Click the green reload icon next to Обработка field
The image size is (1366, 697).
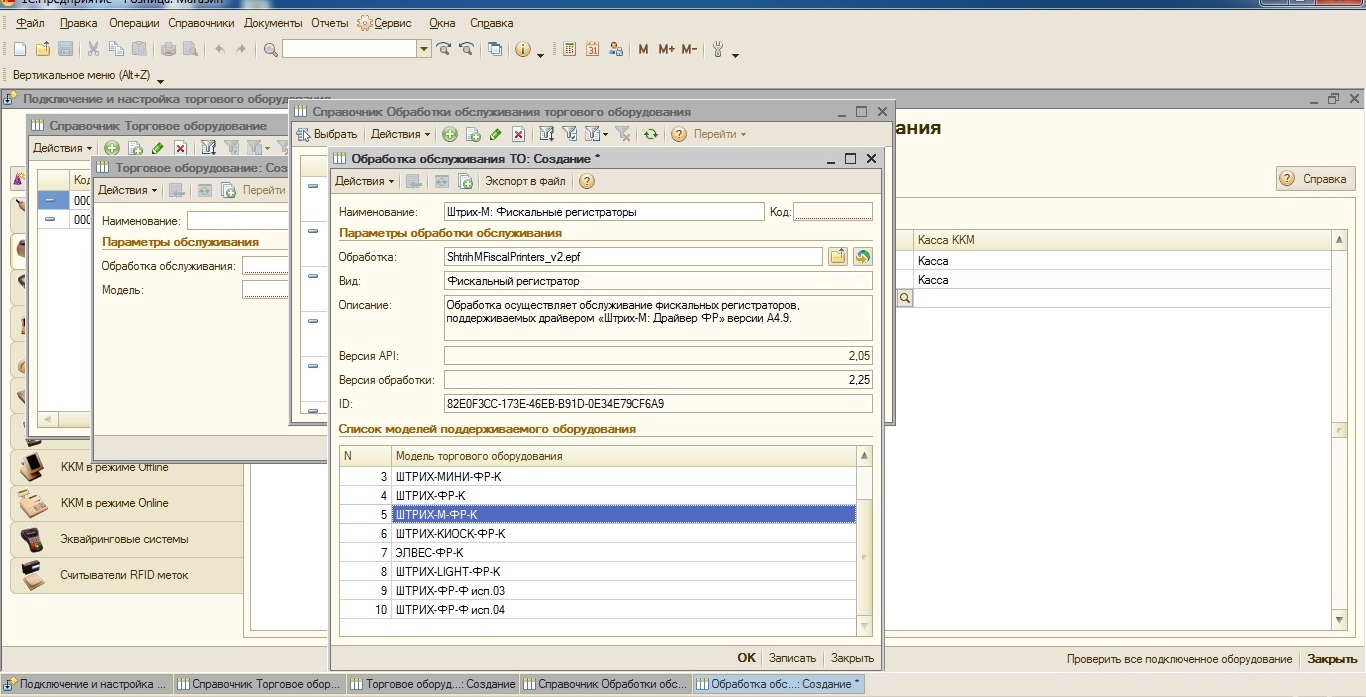[x=861, y=256]
